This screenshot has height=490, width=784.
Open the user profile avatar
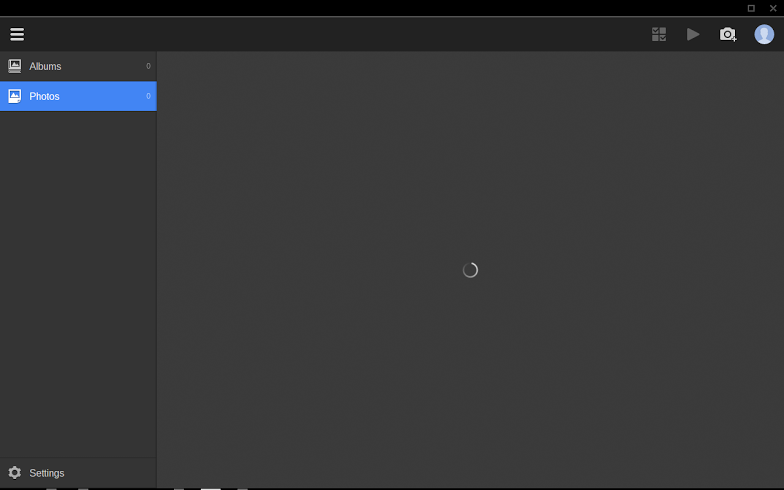[764, 34]
